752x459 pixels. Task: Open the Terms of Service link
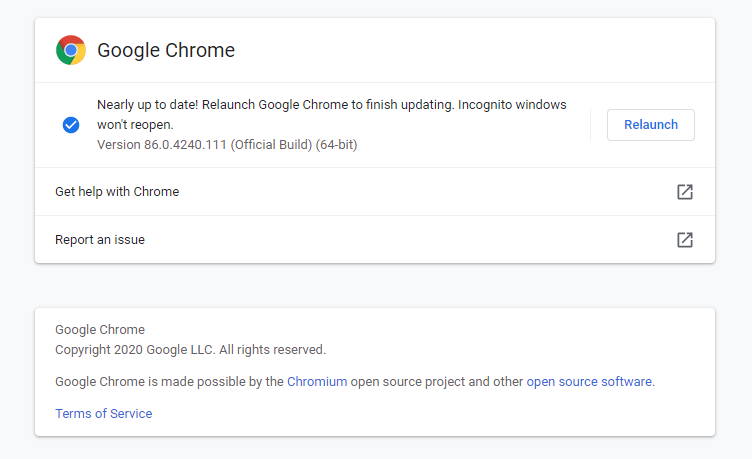pyautogui.click(x=104, y=413)
